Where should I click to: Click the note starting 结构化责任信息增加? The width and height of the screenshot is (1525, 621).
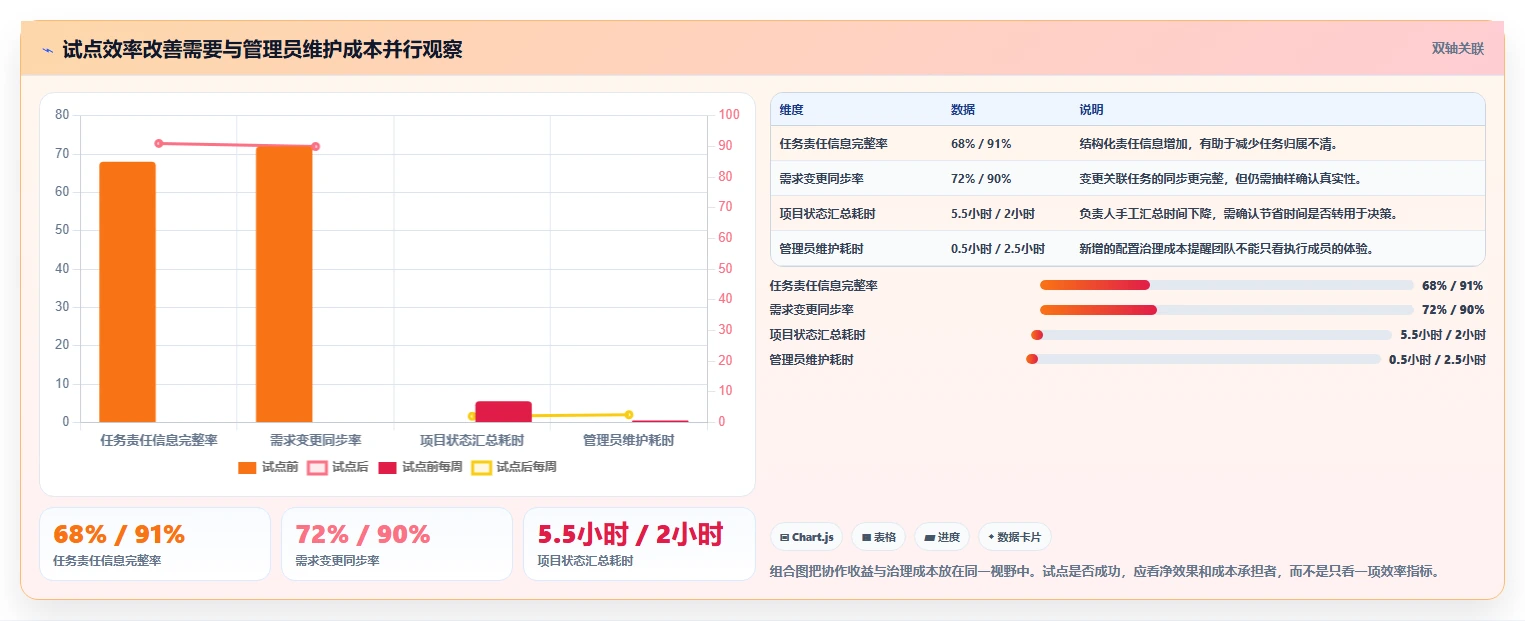pos(1209,144)
